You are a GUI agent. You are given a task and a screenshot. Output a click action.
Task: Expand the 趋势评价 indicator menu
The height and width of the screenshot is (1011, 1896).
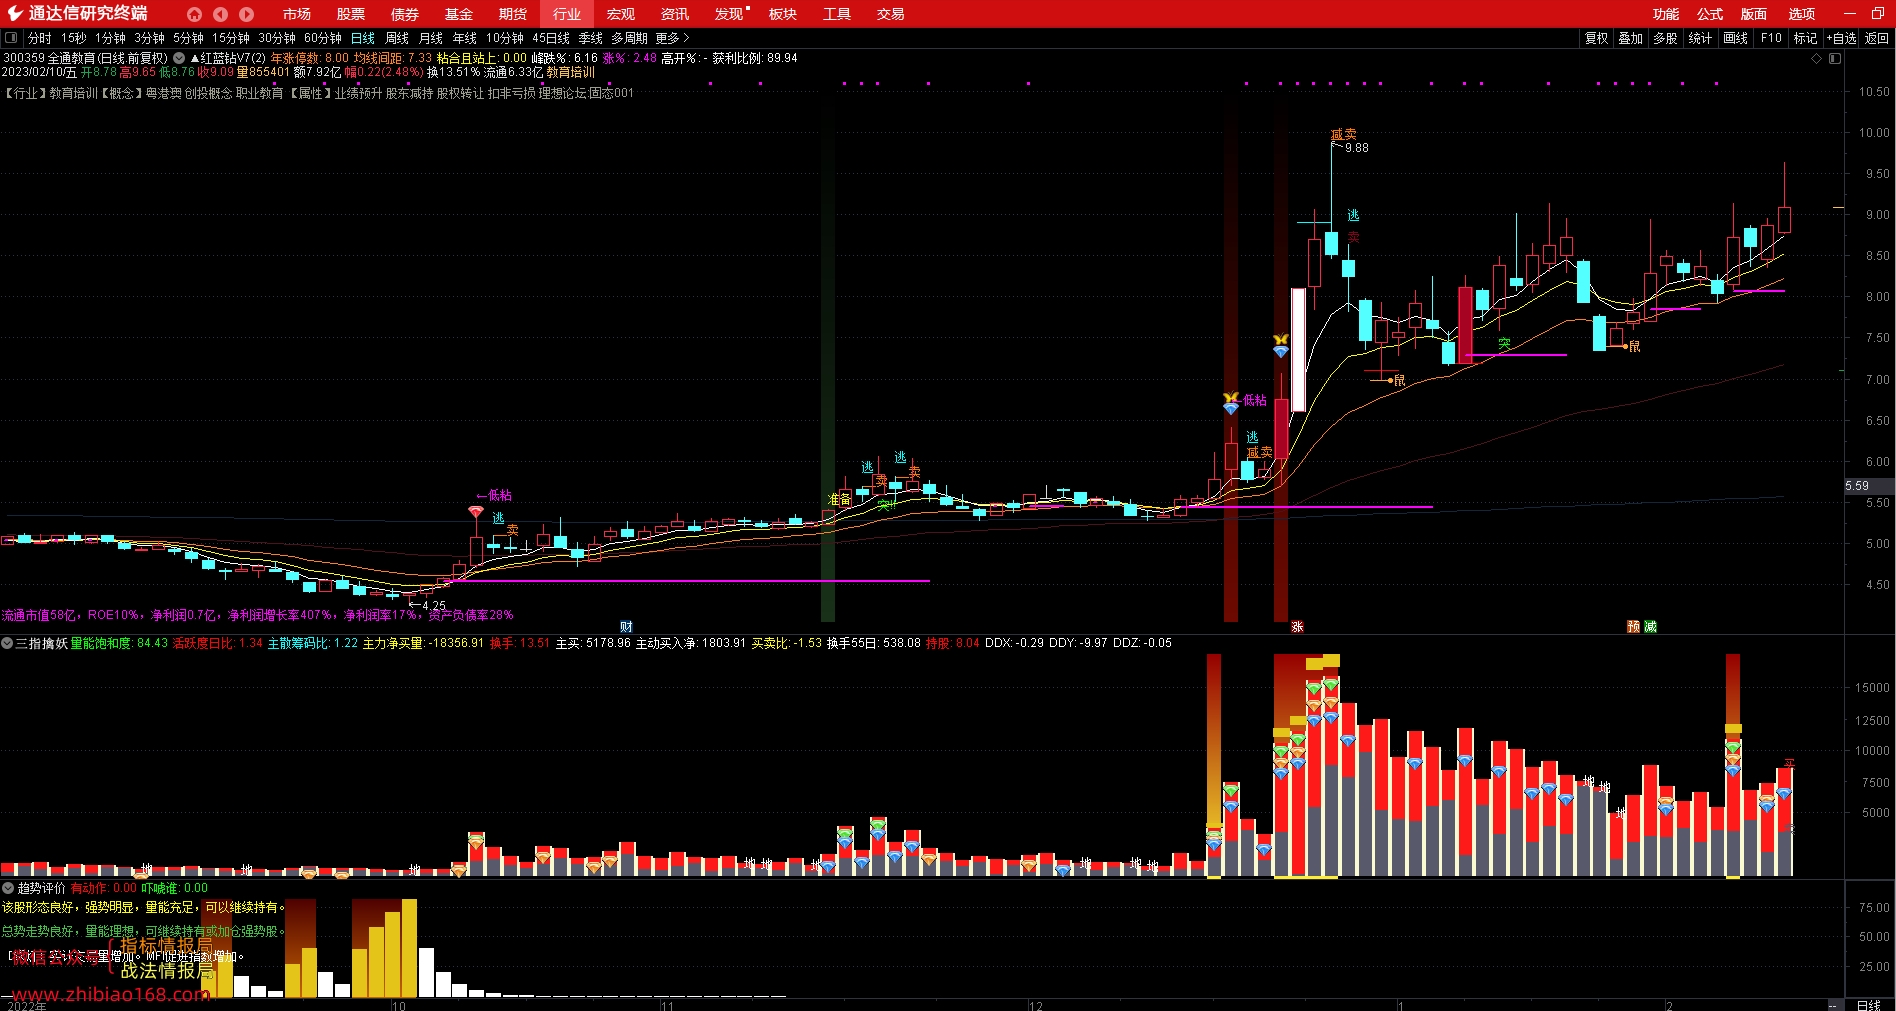pyautogui.click(x=7, y=888)
